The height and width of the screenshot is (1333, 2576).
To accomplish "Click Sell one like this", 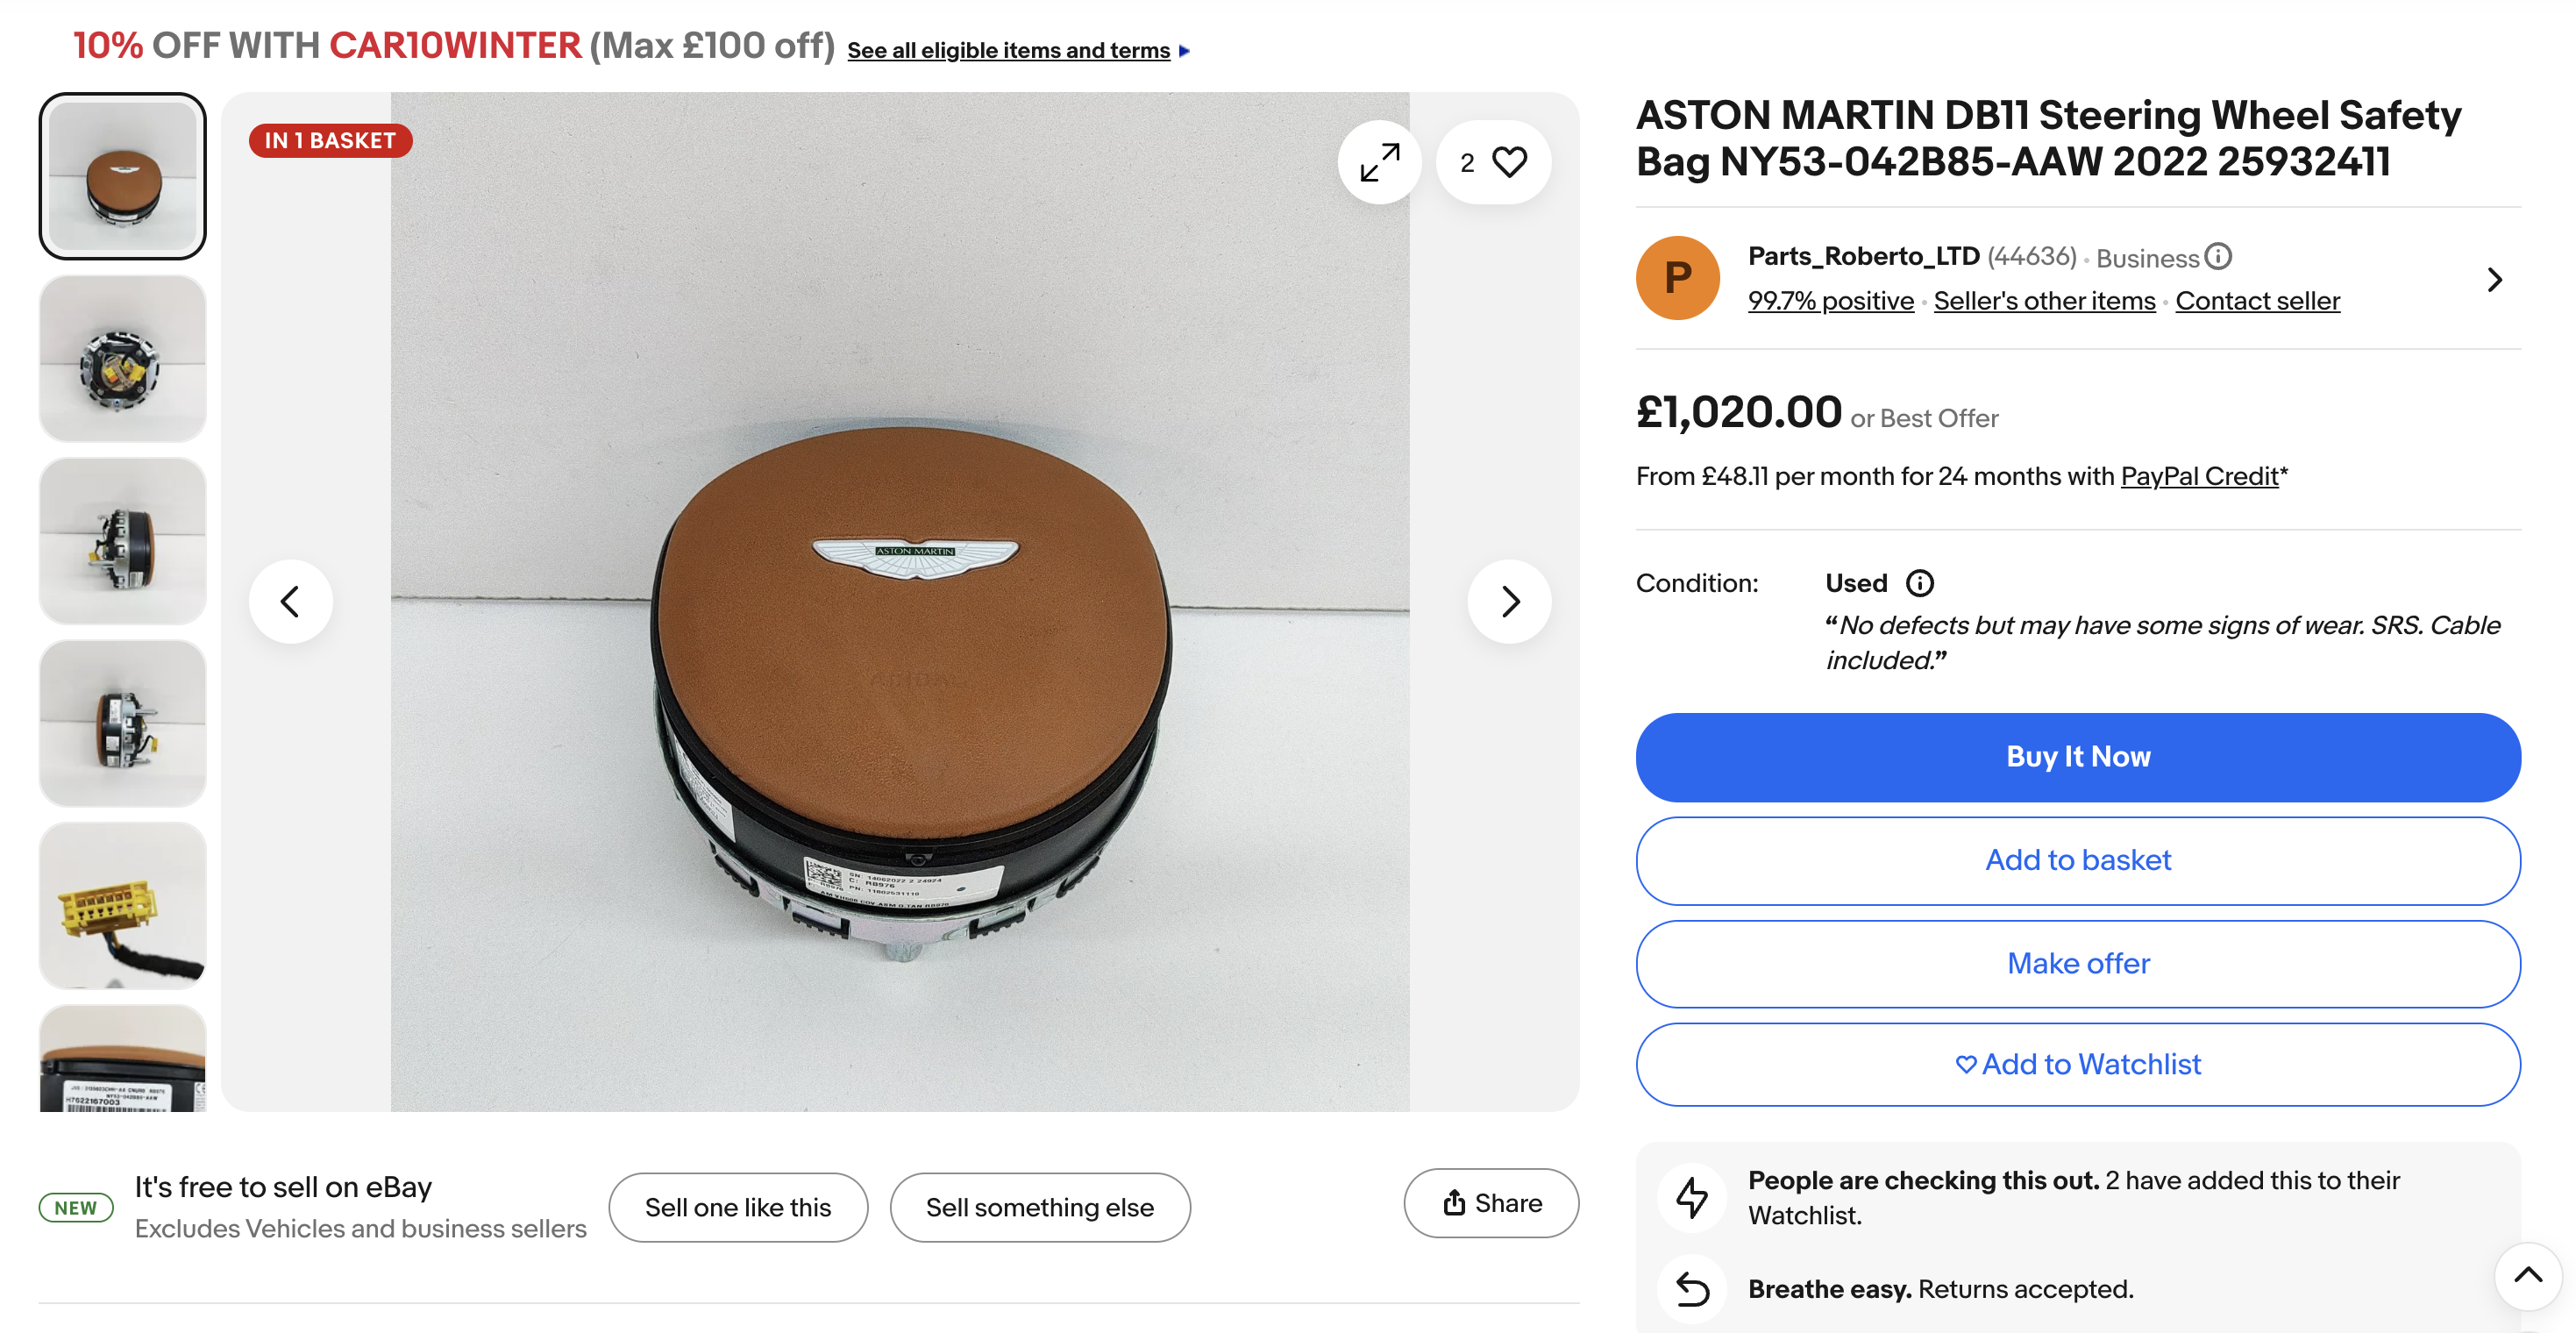I will point(738,1207).
